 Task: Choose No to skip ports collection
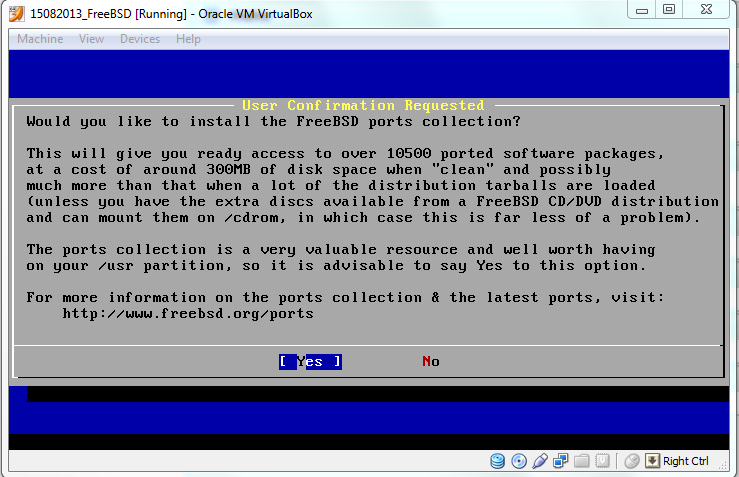tap(431, 362)
